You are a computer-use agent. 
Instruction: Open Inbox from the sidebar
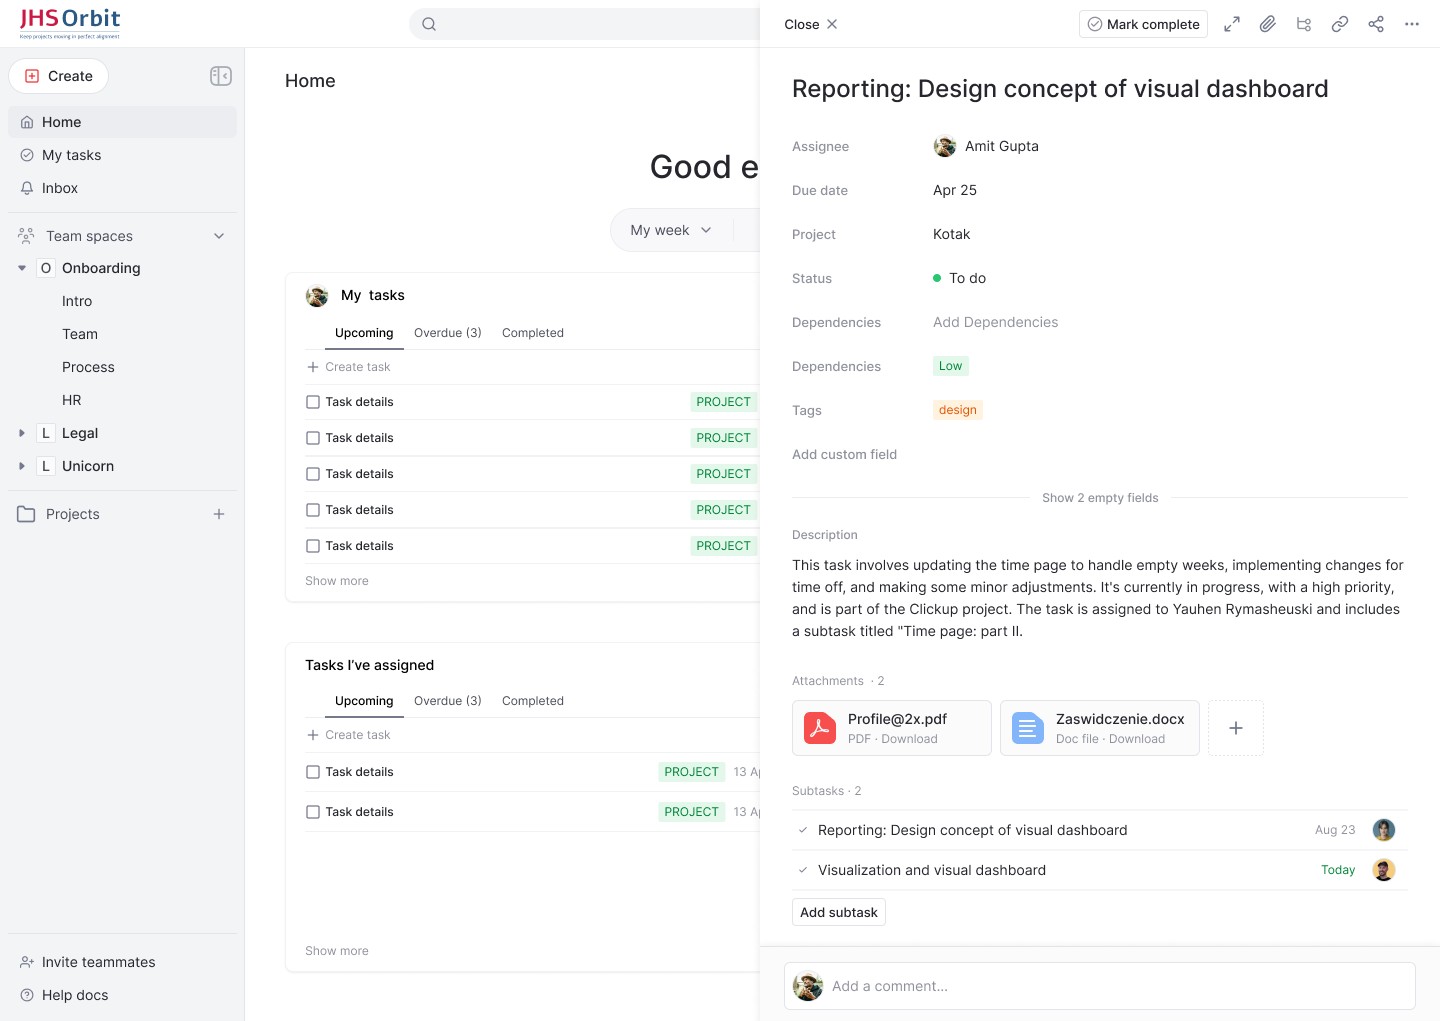122,188
